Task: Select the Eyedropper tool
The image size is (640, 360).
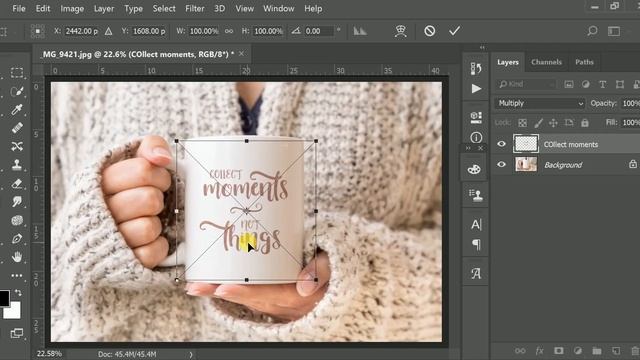Action: pos(17,109)
